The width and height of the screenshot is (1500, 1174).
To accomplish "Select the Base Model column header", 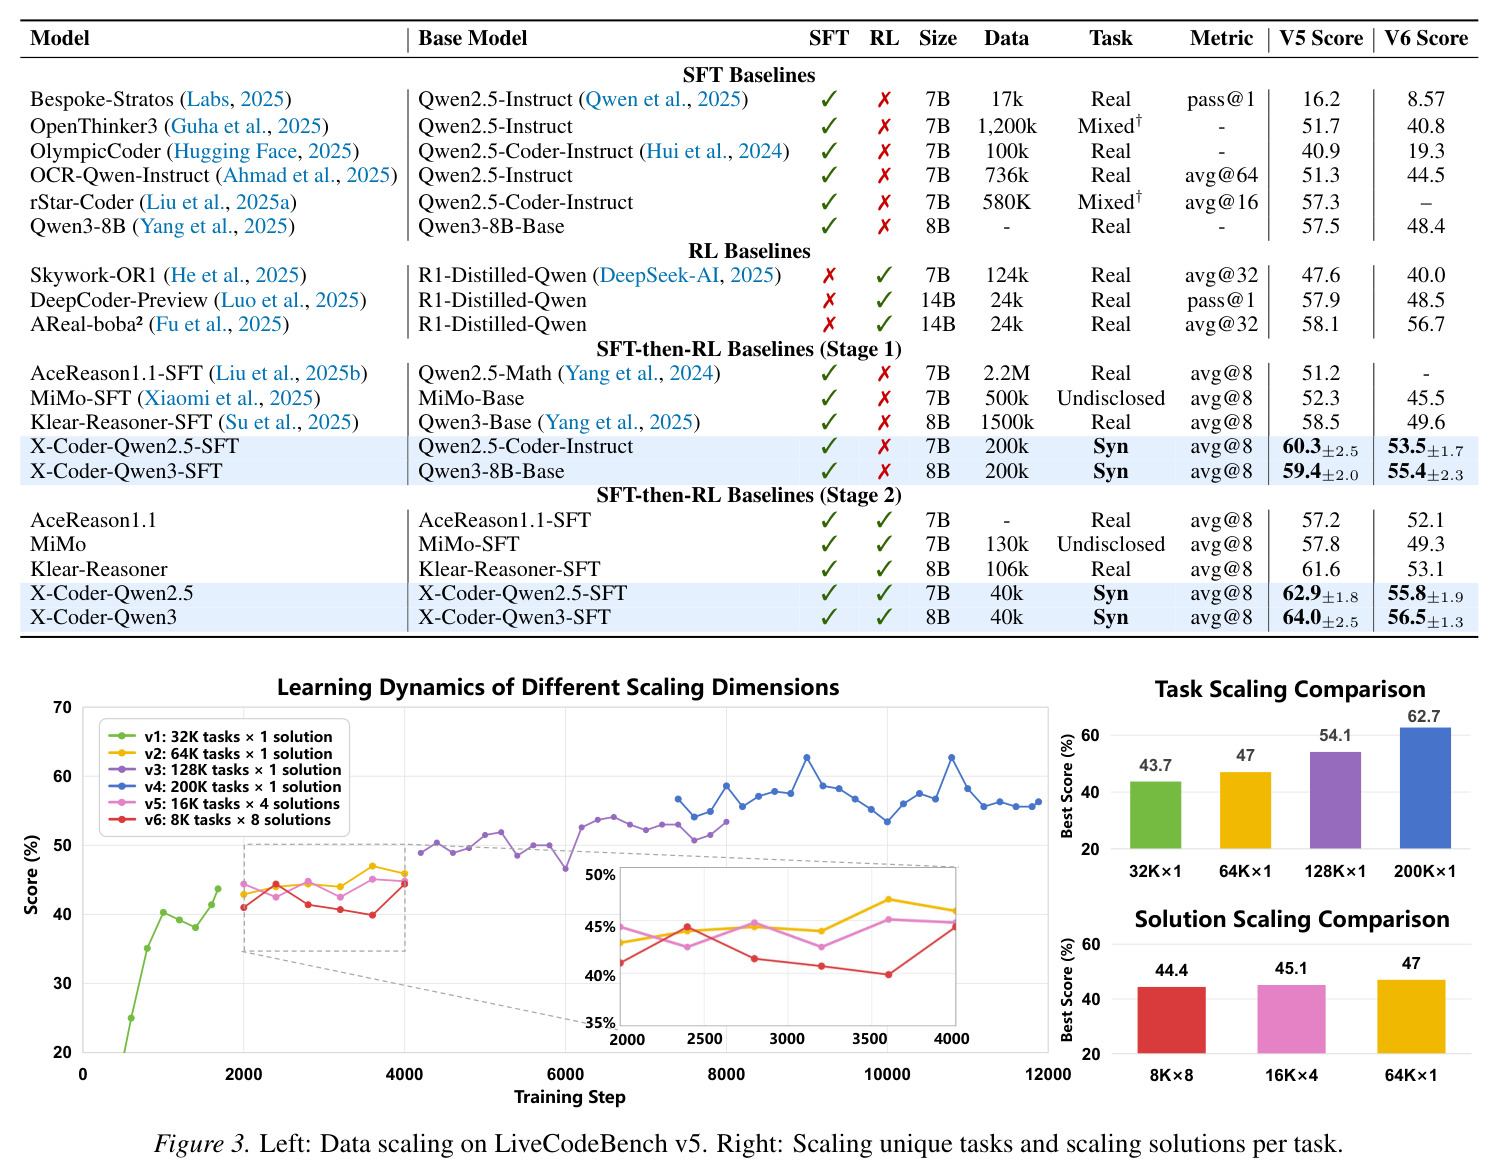I will [472, 38].
